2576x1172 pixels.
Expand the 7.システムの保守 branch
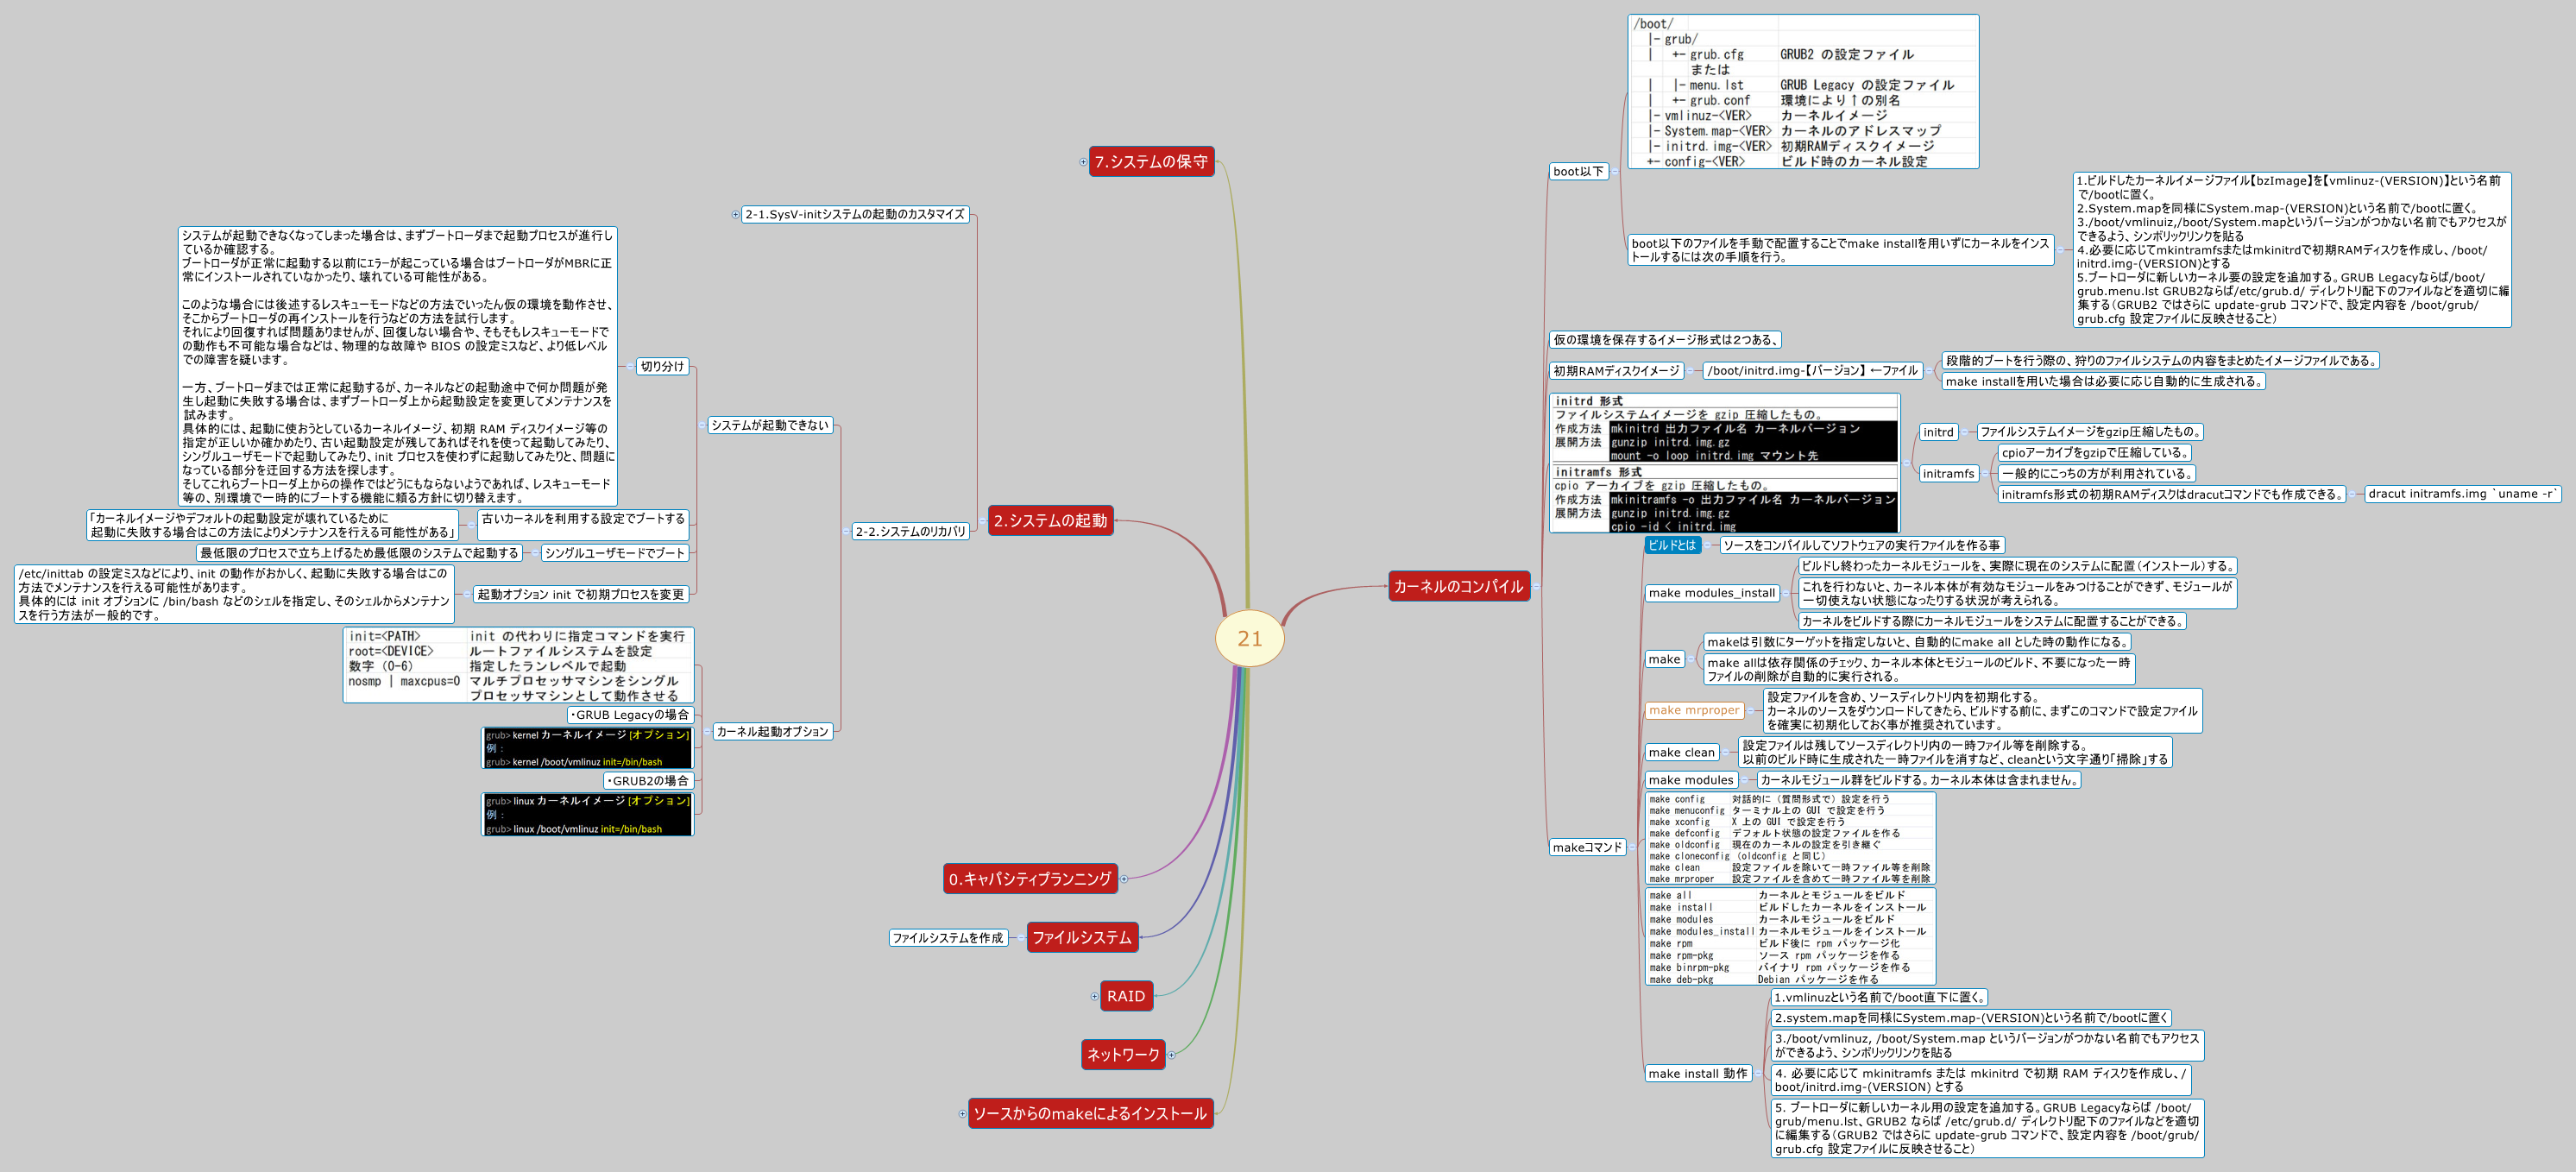pyautogui.click(x=1084, y=164)
